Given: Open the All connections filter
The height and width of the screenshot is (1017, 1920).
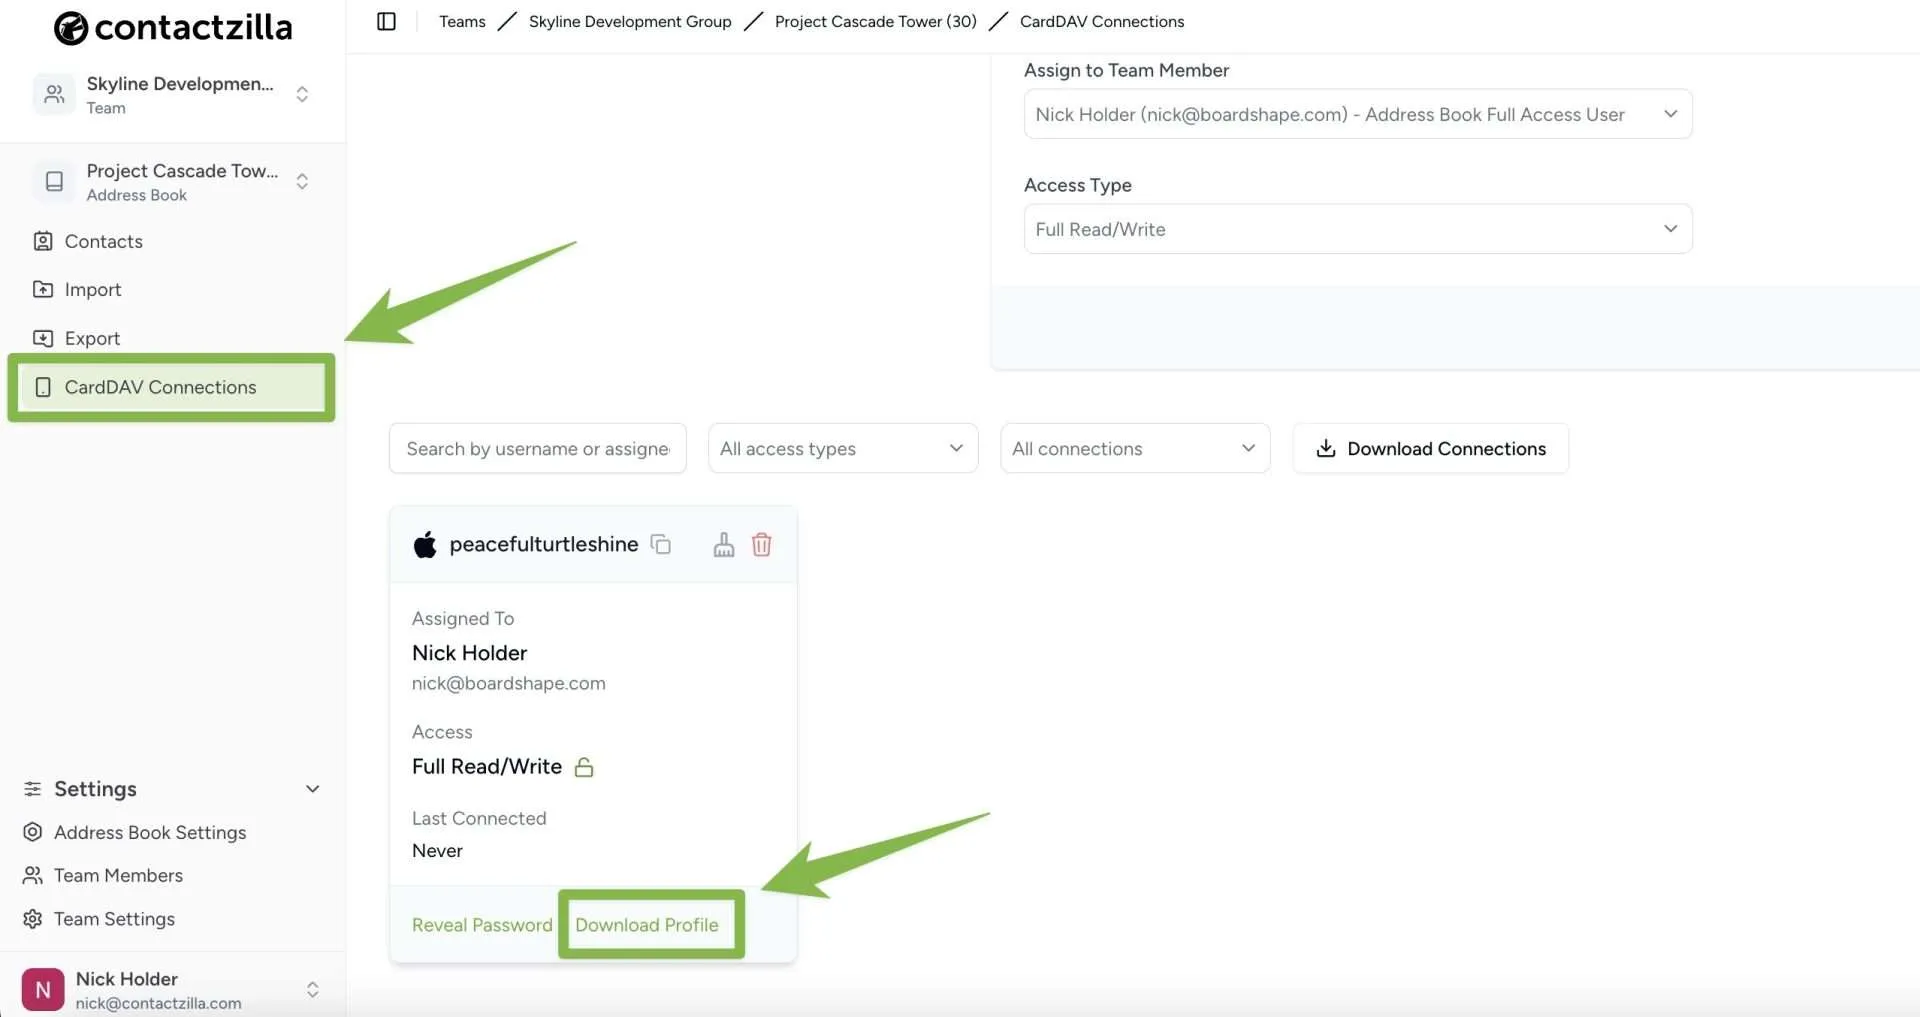Looking at the screenshot, I should [x=1135, y=448].
